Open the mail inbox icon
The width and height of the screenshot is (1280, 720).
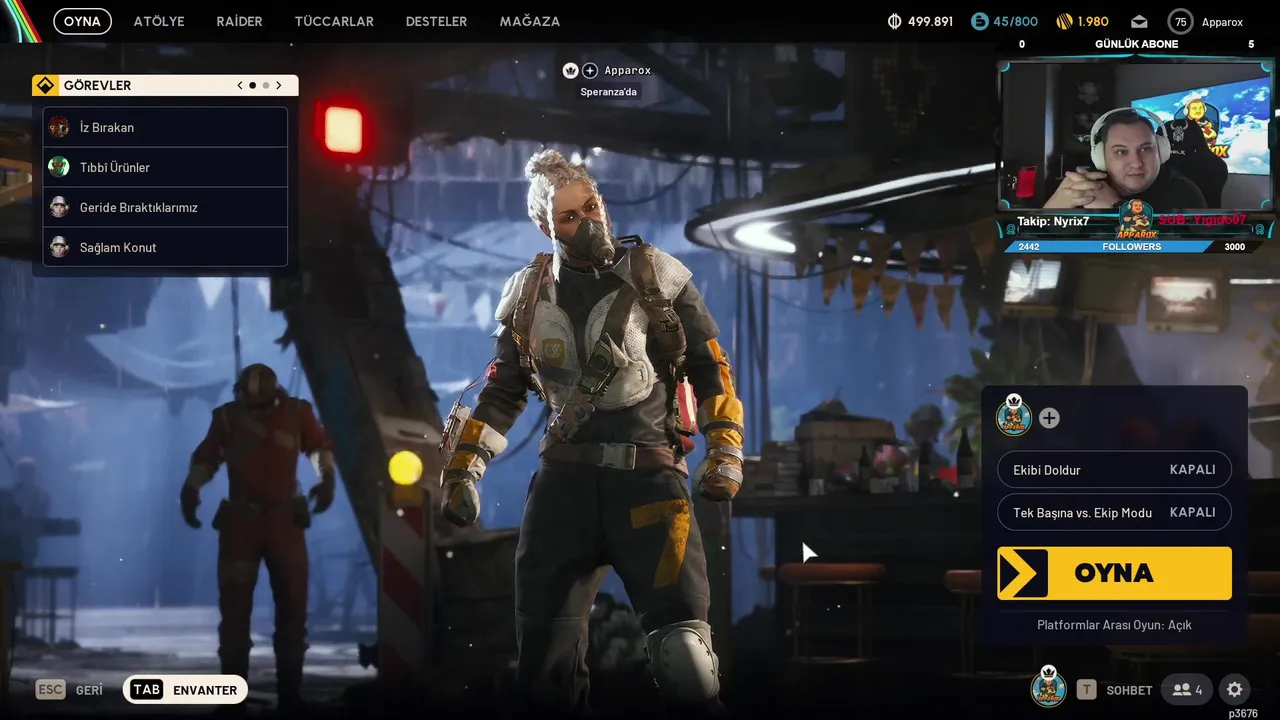[1139, 21]
